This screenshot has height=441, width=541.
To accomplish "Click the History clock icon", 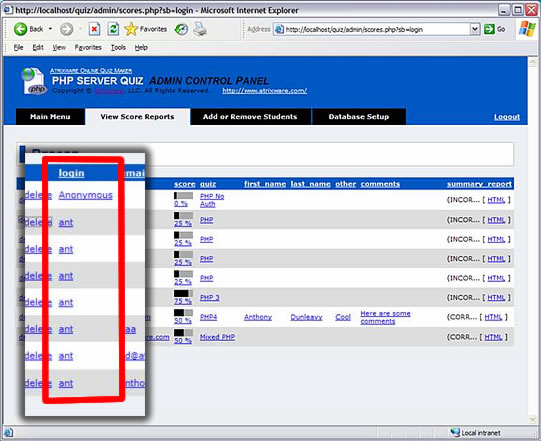I will pyautogui.click(x=181, y=29).
